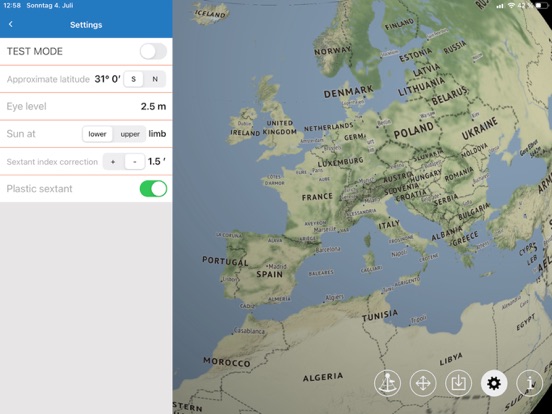
Task: Tap Casablanca city label on map
Action: [250, 331]
